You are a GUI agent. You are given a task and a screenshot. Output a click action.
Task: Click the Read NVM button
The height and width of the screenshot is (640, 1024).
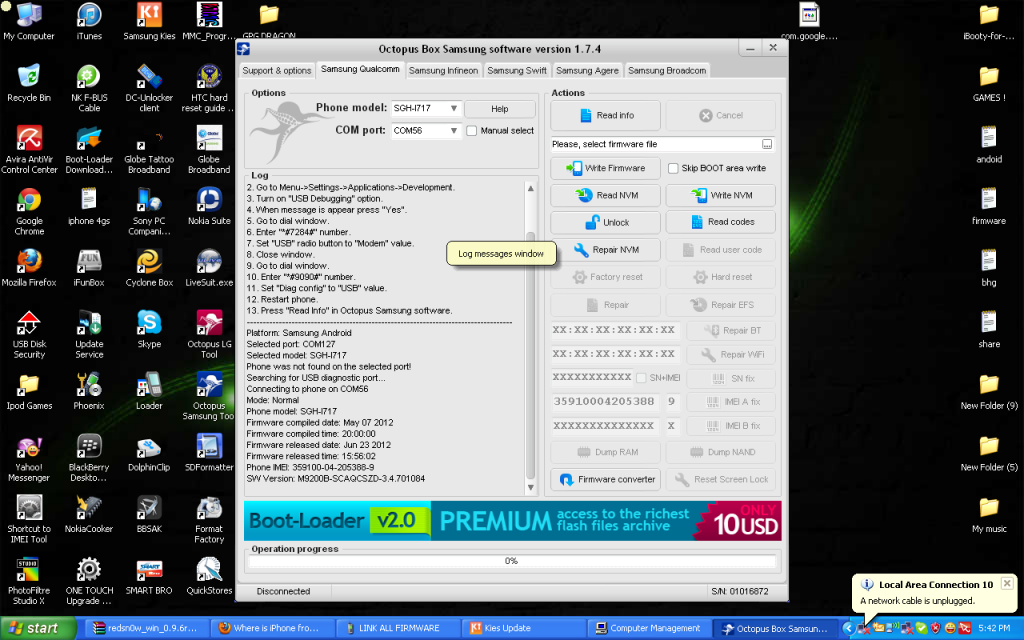[x=605, y=195]
